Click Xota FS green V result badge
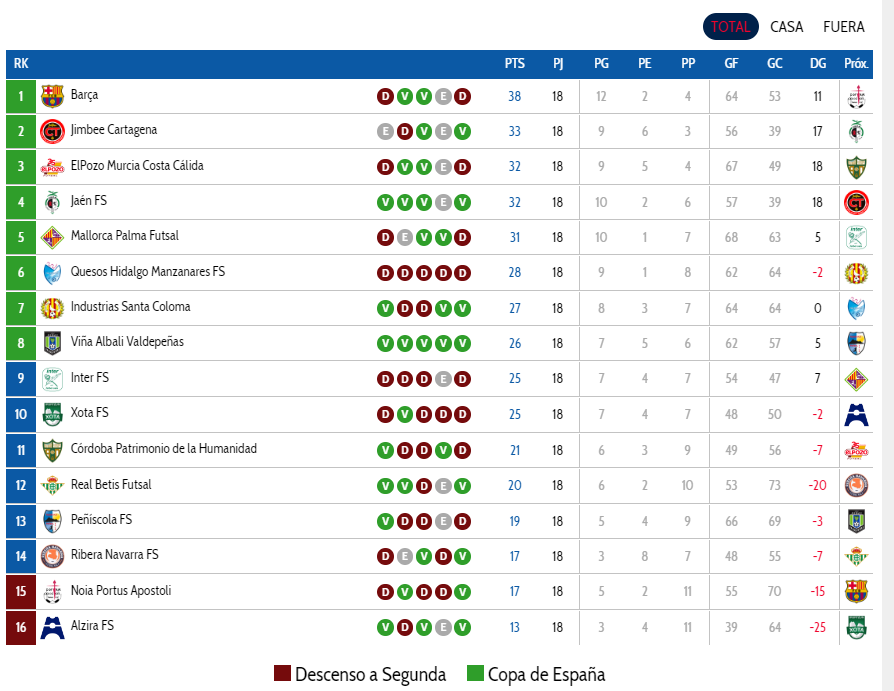The height and width of the screenshot is (691, 894). point(405,414)
